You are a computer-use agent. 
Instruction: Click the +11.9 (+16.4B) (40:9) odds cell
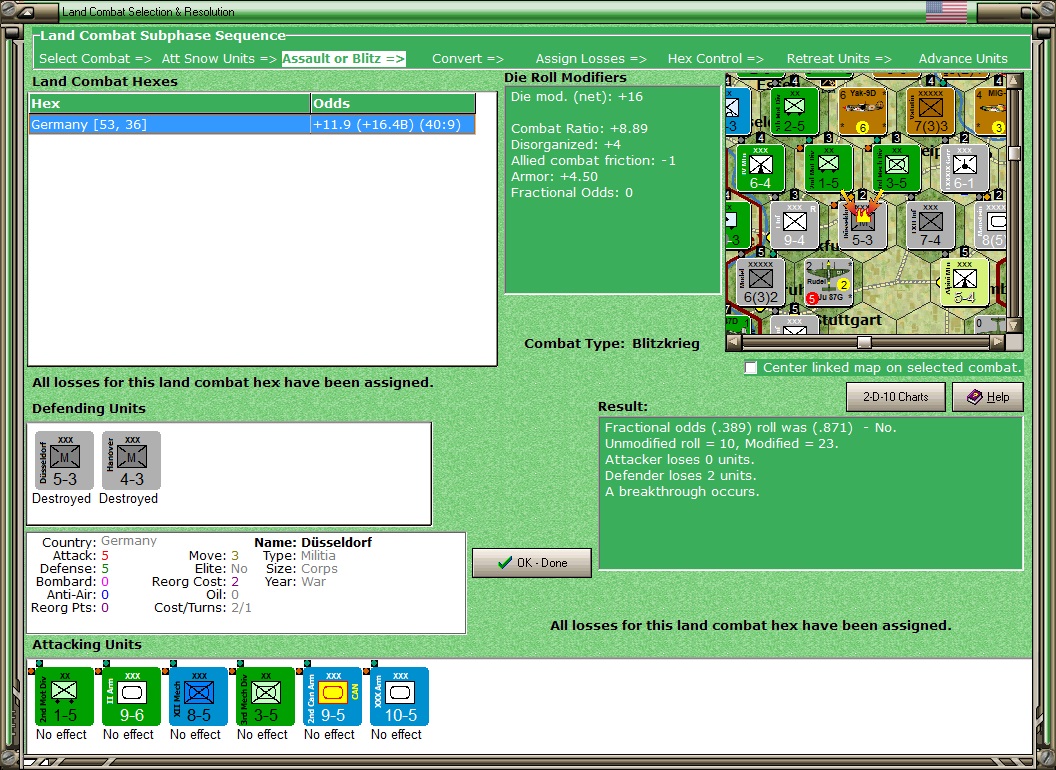(x=393, y=125)
